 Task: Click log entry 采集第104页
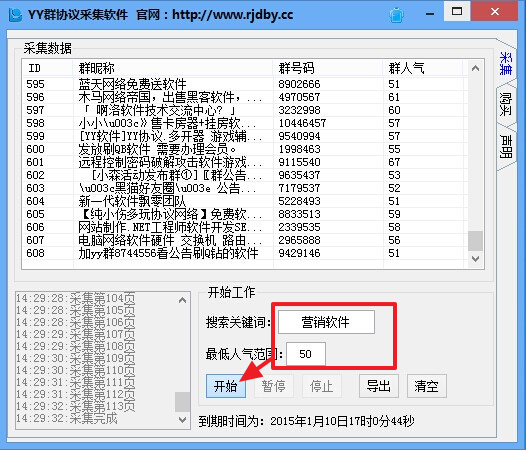click(75, 298)
